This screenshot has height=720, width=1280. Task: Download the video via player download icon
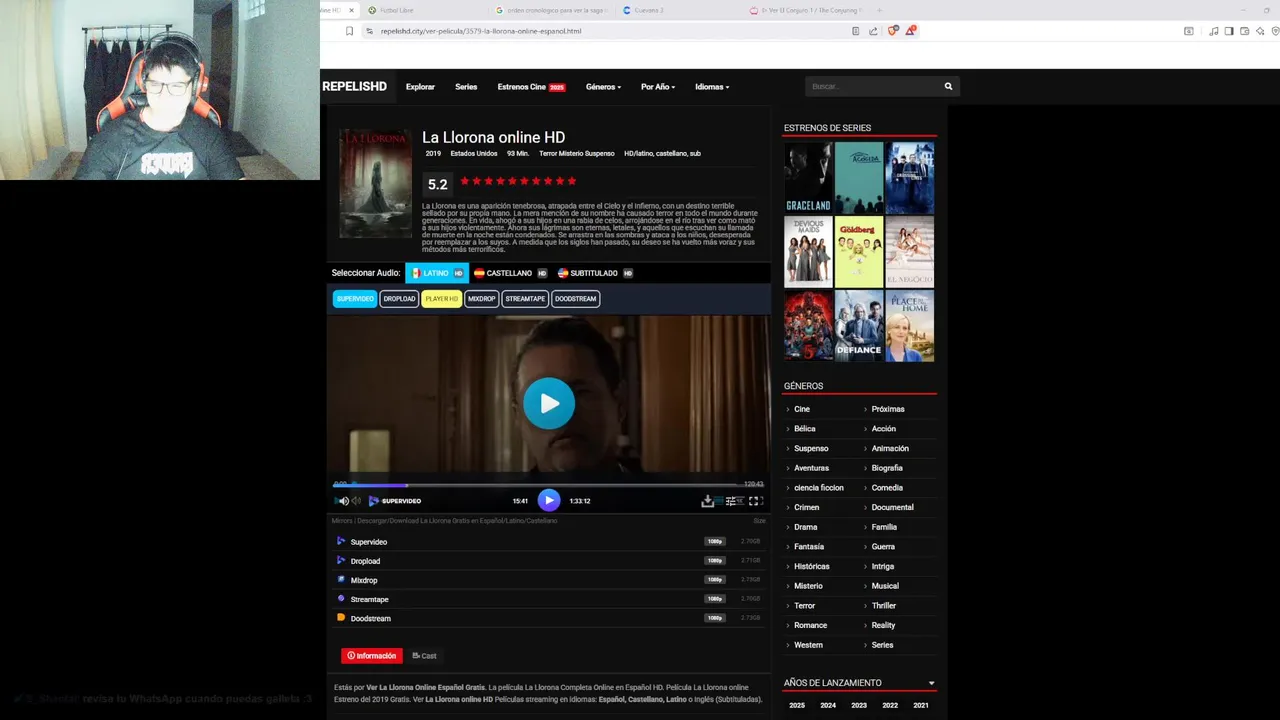point(708,501)
